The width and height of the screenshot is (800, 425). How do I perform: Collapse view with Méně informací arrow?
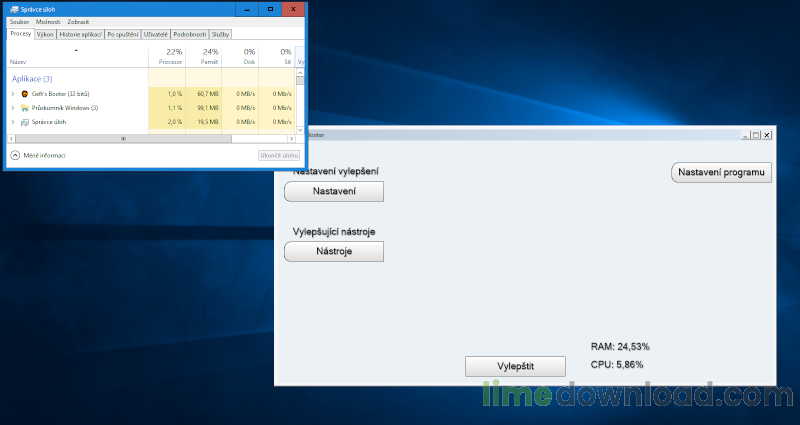(x=15, y=156)
